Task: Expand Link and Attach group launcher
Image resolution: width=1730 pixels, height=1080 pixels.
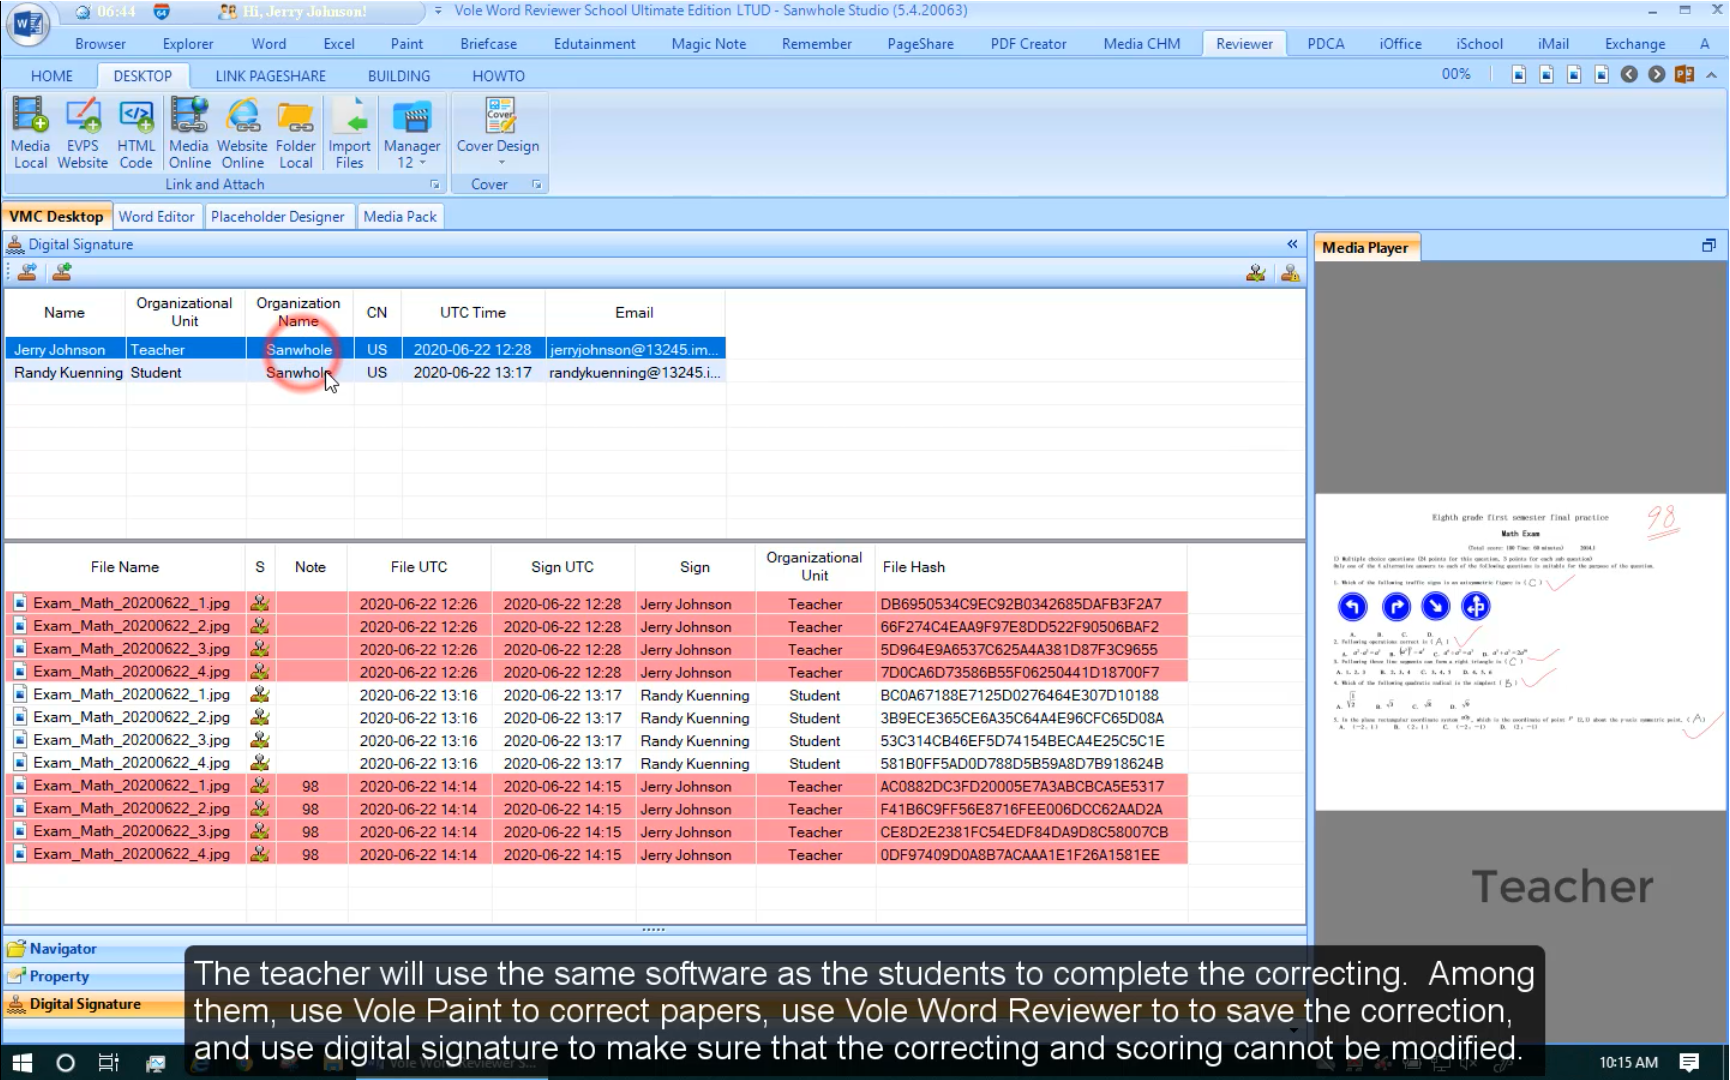Action: [x=435, y=185]
